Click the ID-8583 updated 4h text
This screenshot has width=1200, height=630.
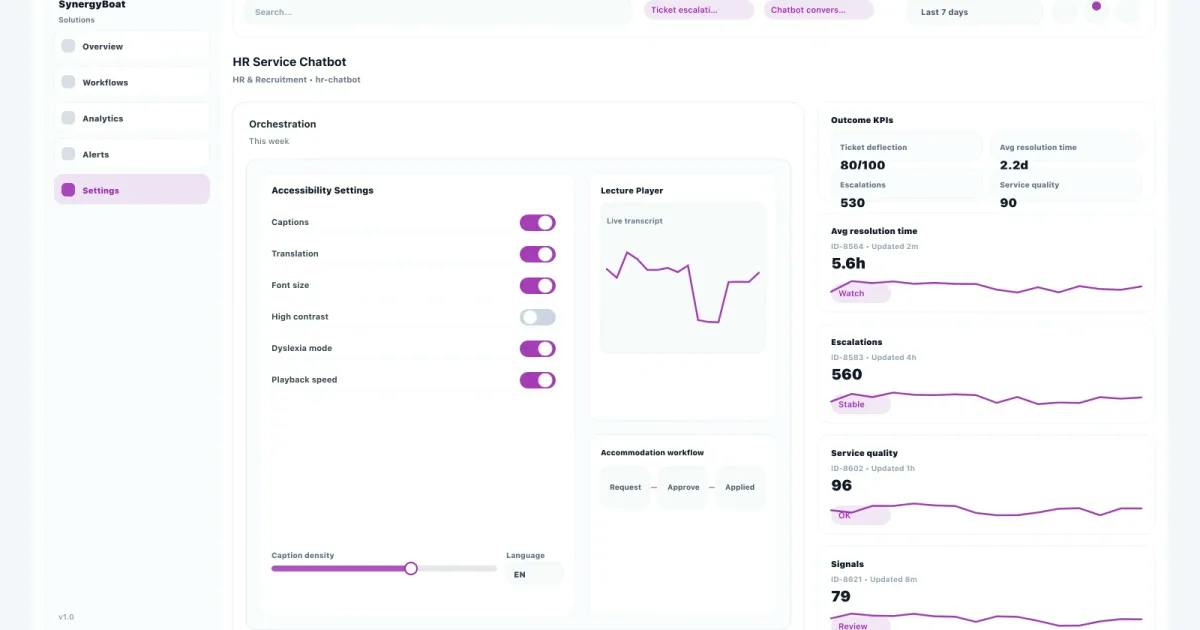[x=873, y=357]
